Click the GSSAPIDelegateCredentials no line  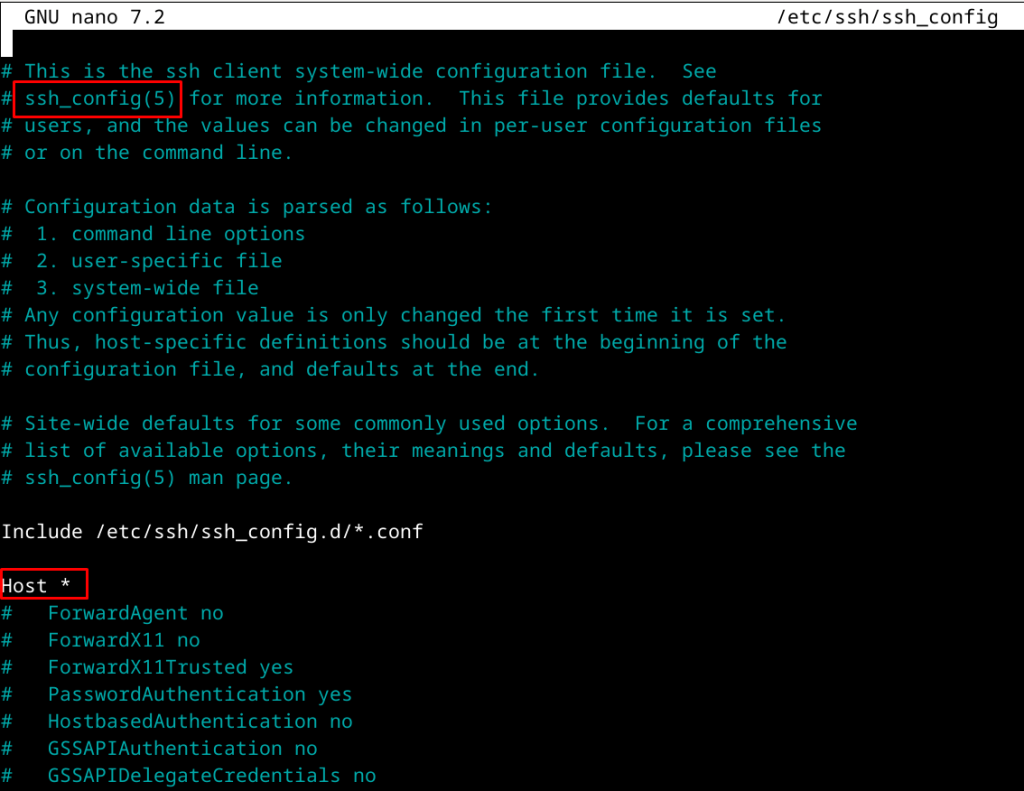211,775
